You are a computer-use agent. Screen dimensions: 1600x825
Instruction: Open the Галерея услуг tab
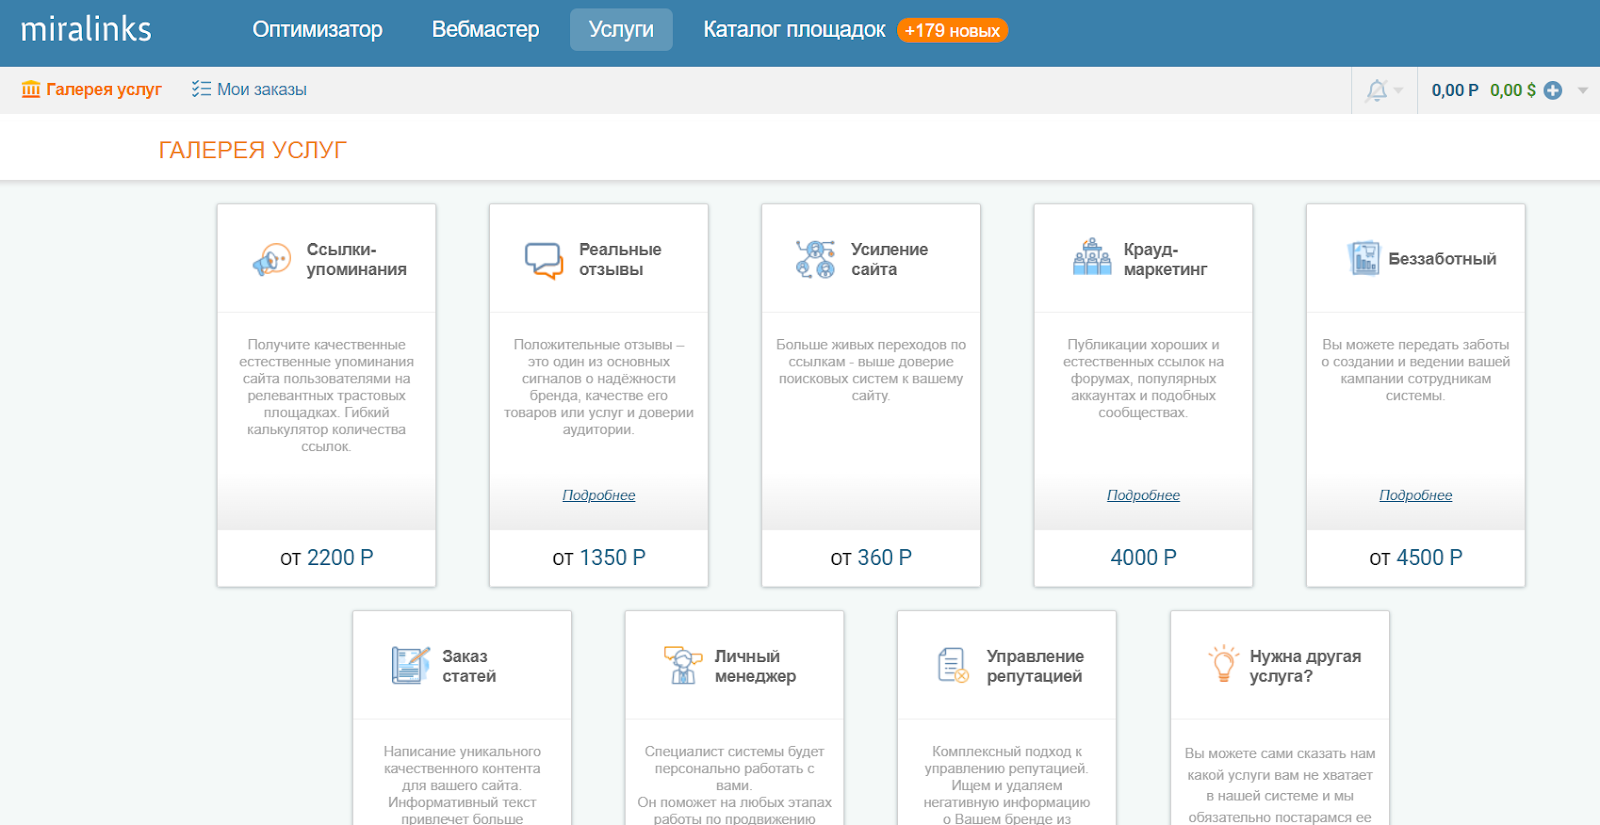tap(91, 89)
